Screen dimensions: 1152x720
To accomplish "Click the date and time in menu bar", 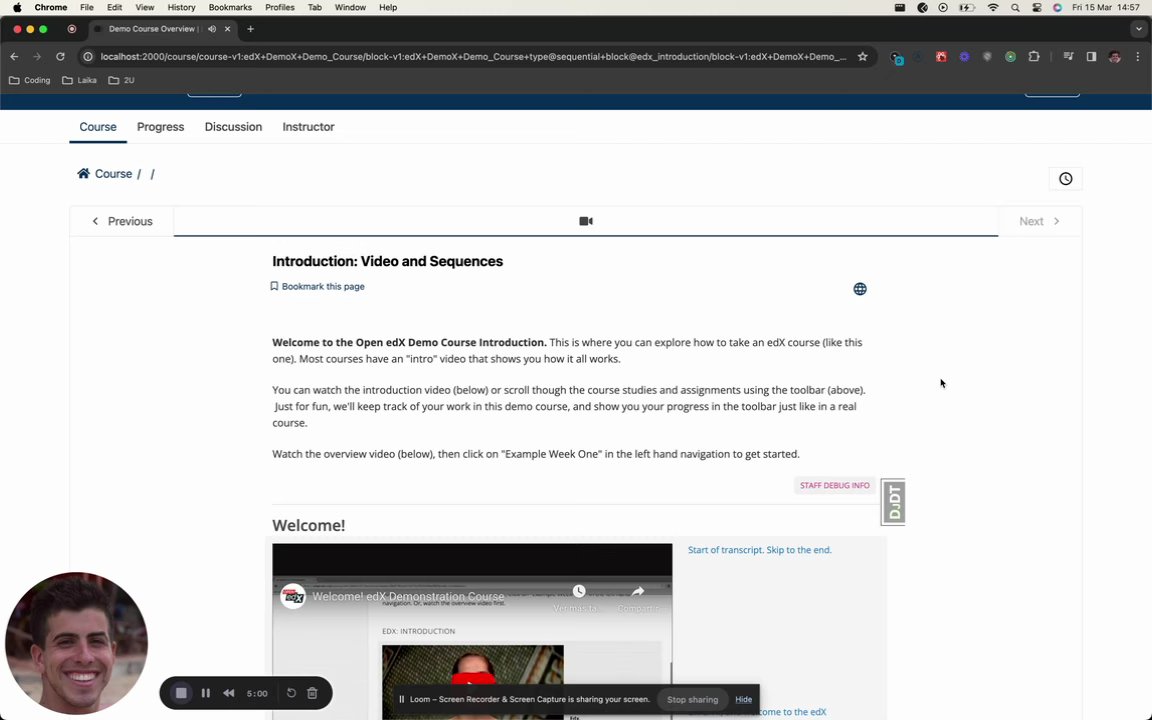I will (x=1106, y=7).
